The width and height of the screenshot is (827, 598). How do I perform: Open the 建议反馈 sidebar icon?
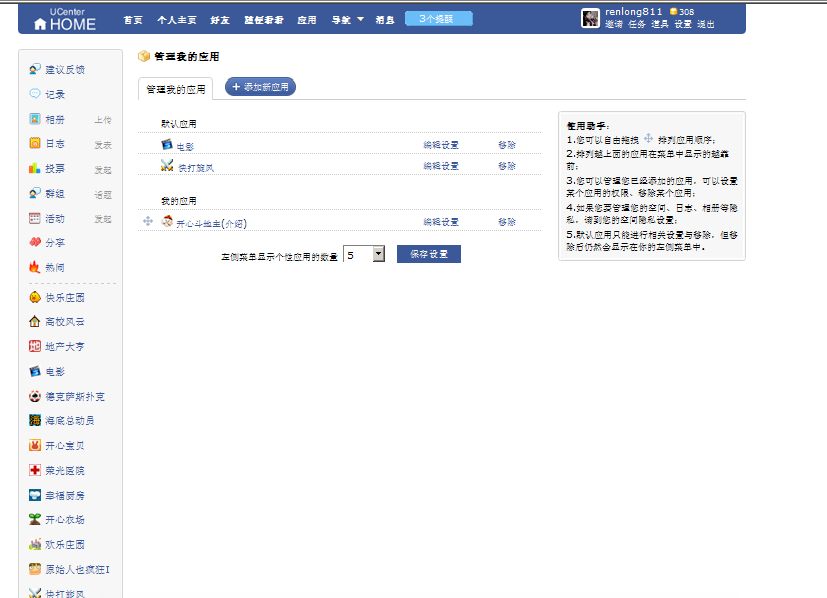tap(35, 69)
